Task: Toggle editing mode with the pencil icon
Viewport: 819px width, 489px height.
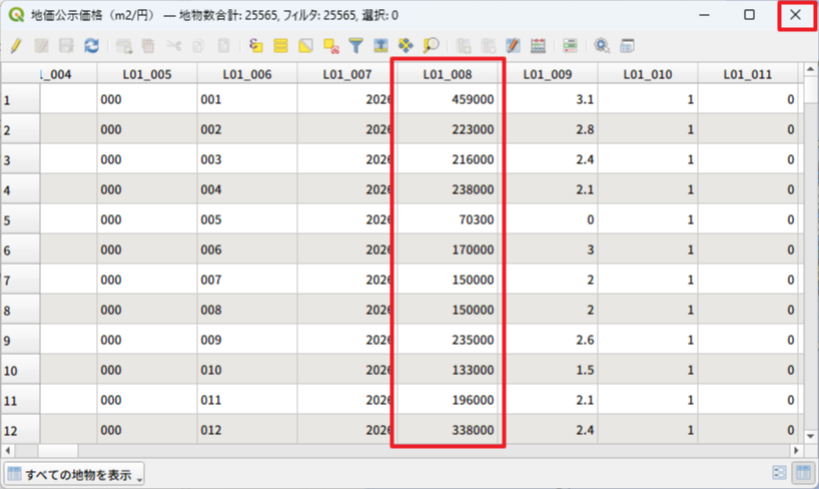Action: pyautogui.click(x=16, y=46)
